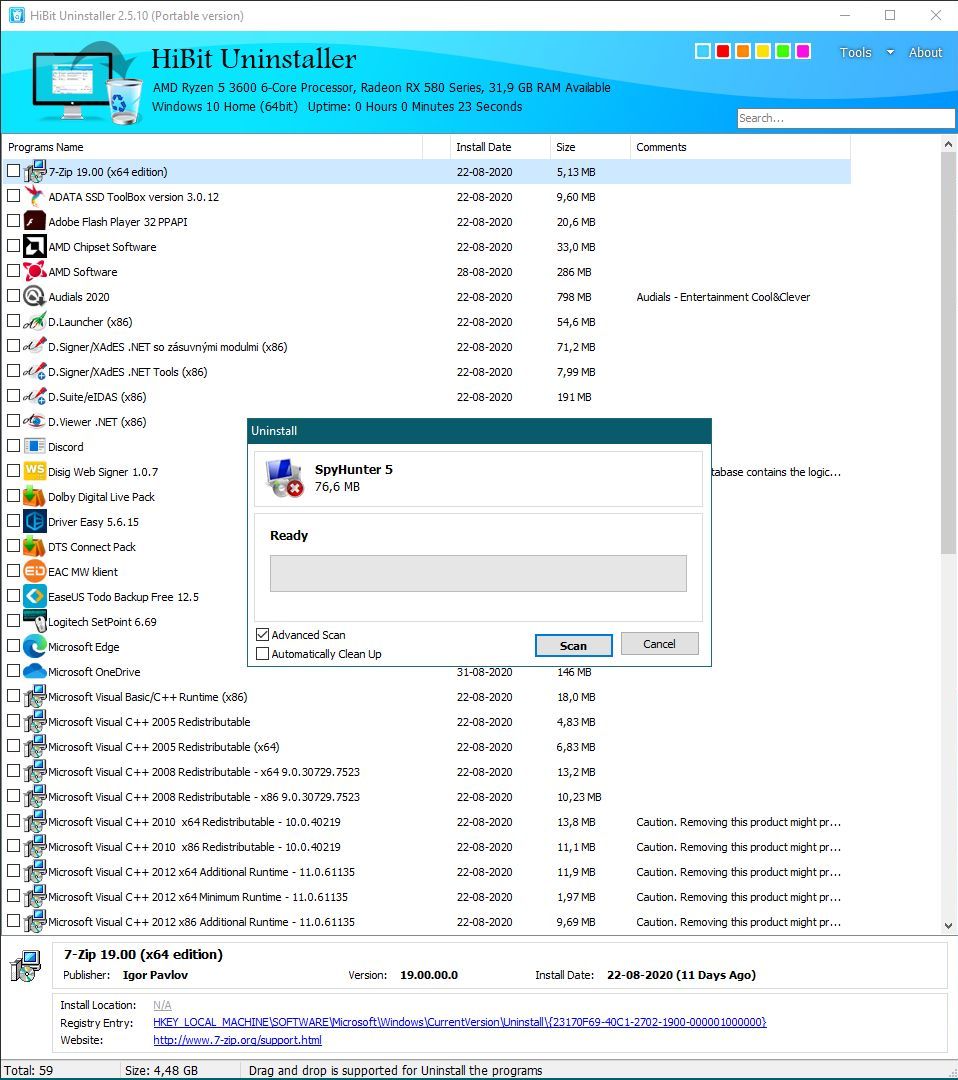Click the D.Signer/XAdES .NET Tools icon
958x1080 pixels.
click(34, 371)
